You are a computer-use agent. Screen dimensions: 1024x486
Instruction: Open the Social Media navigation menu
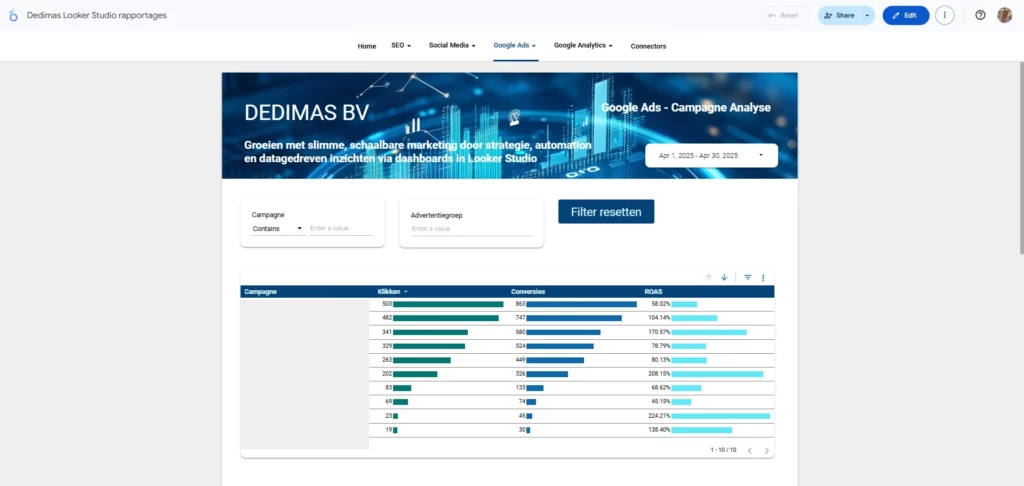coord(452,46)
